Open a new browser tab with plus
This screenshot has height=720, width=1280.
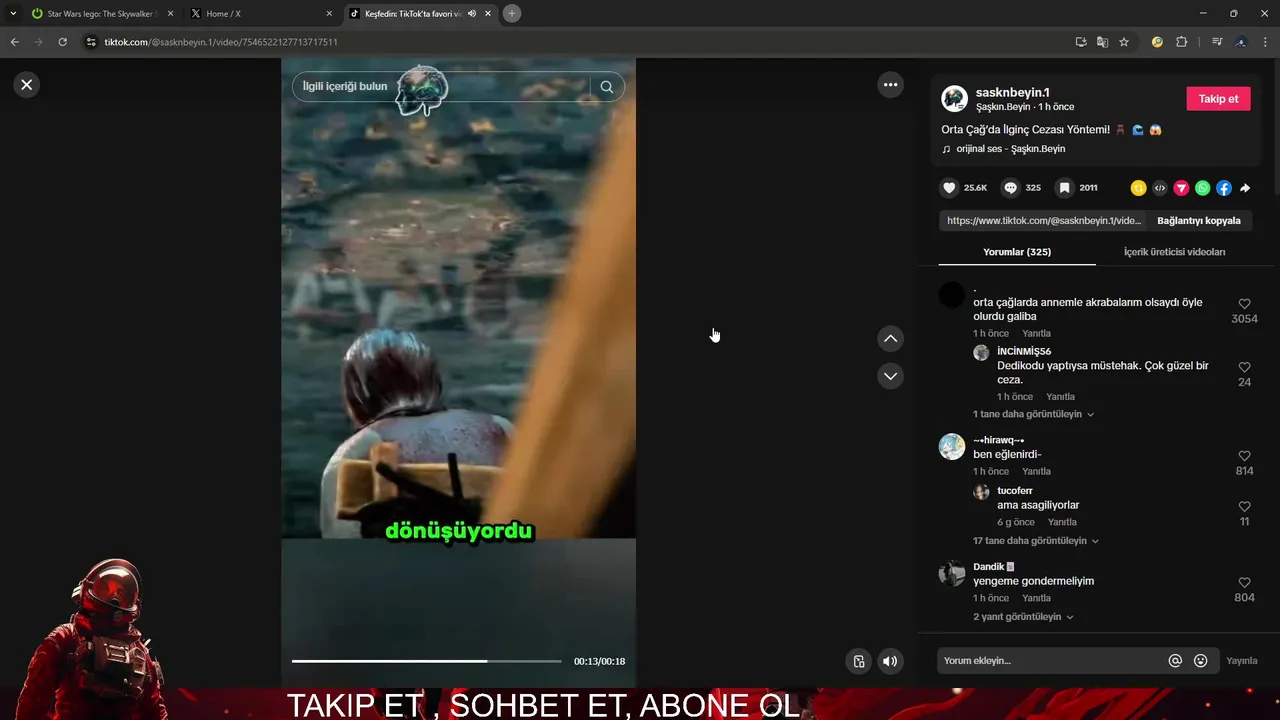(x=512, y=14)
